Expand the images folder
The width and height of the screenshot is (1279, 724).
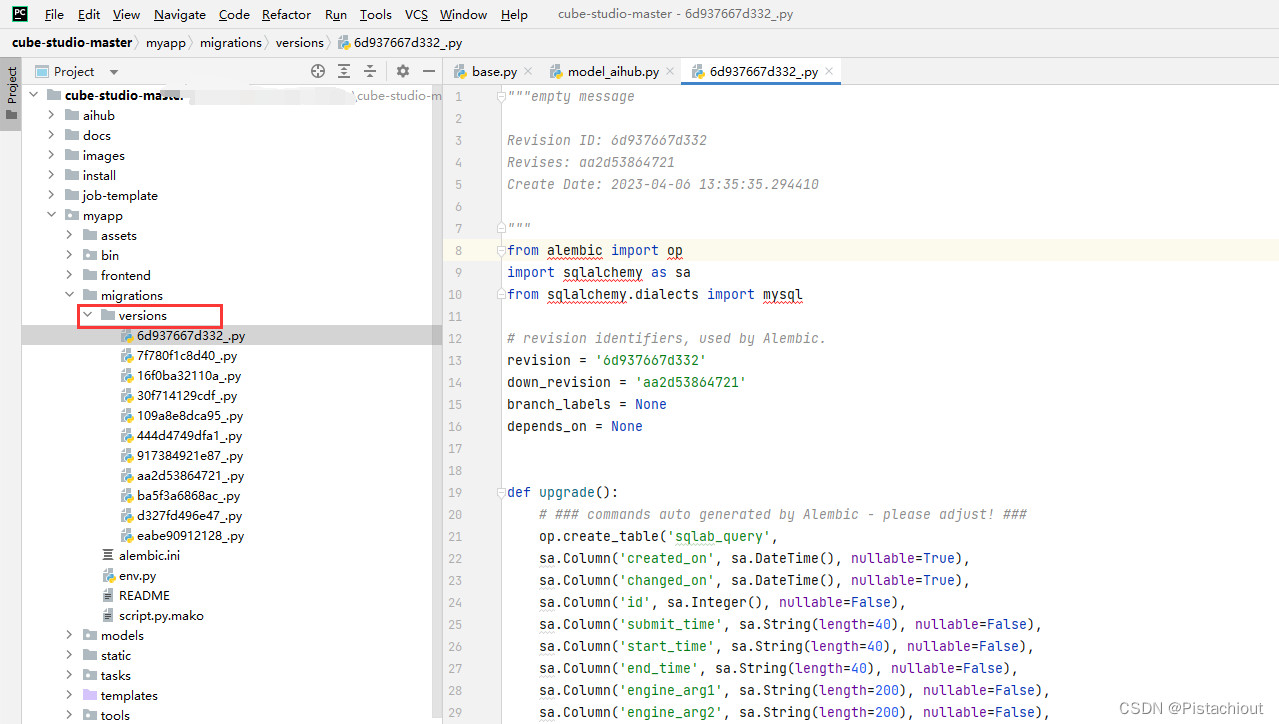click(51, 155)
